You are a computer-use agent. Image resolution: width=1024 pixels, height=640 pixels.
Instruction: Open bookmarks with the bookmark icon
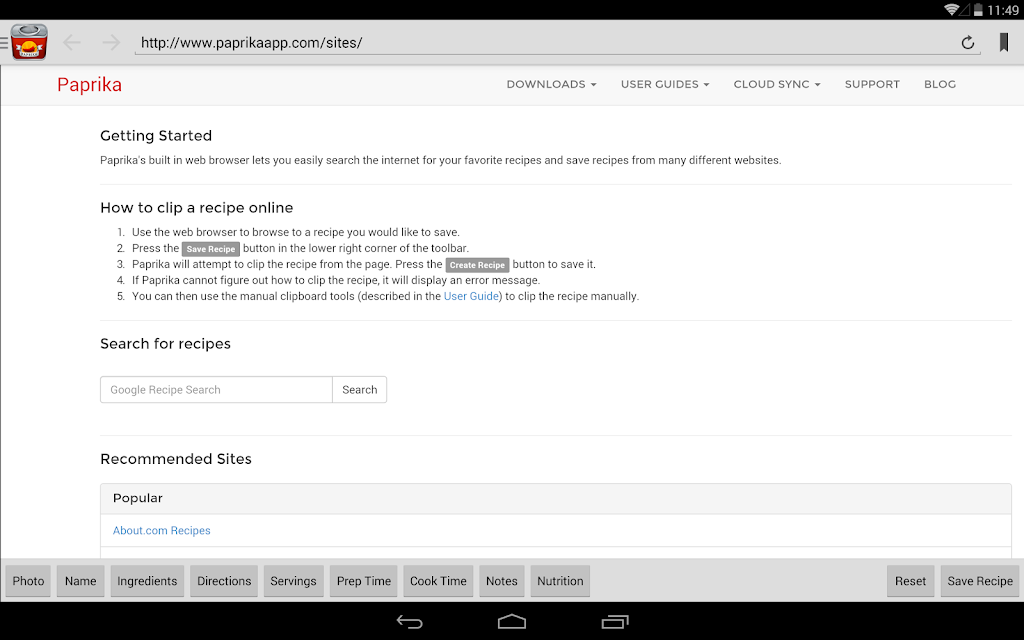(x=1004, y=42)
